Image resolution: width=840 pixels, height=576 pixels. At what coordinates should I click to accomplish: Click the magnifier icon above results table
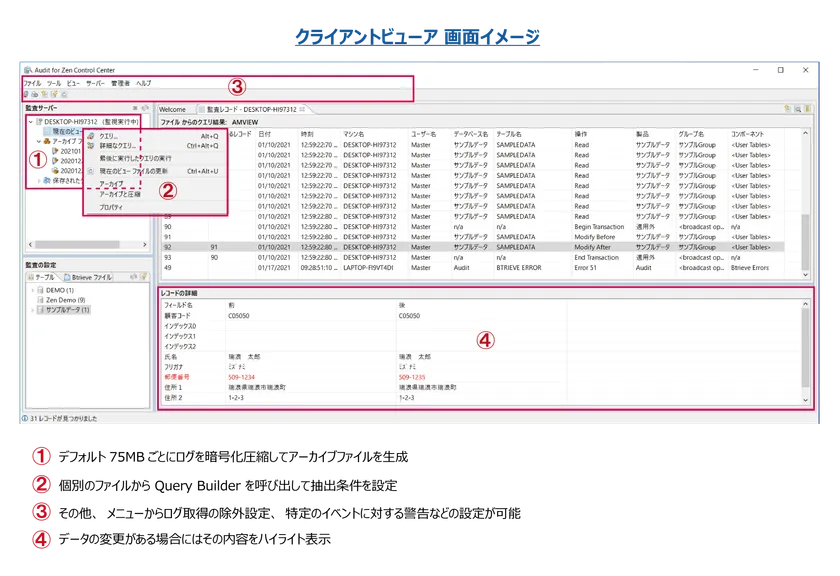tap(798, 109)
